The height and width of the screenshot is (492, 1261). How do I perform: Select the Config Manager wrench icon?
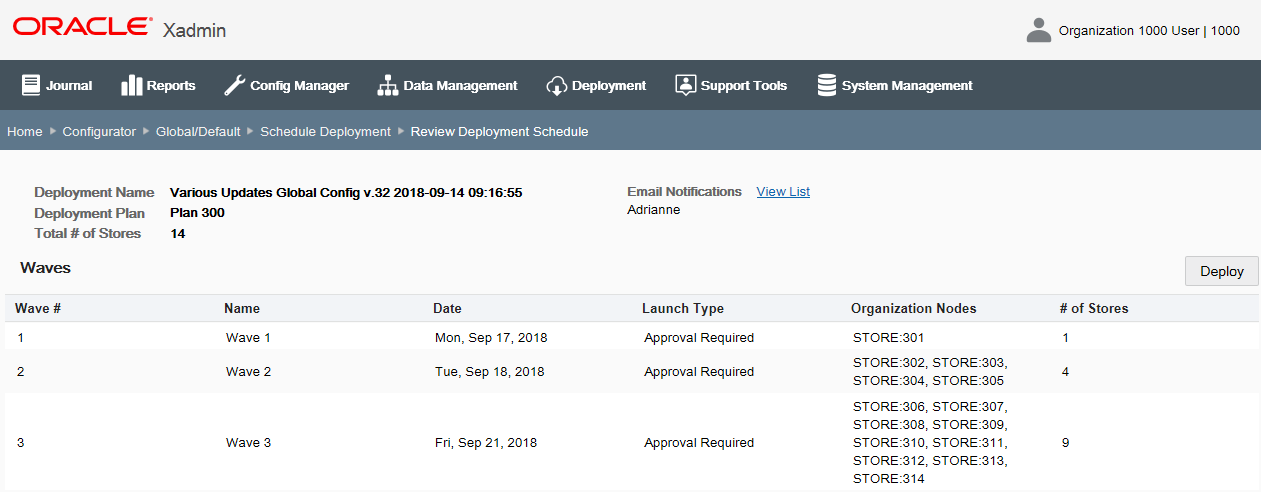(x=234, y=85)
